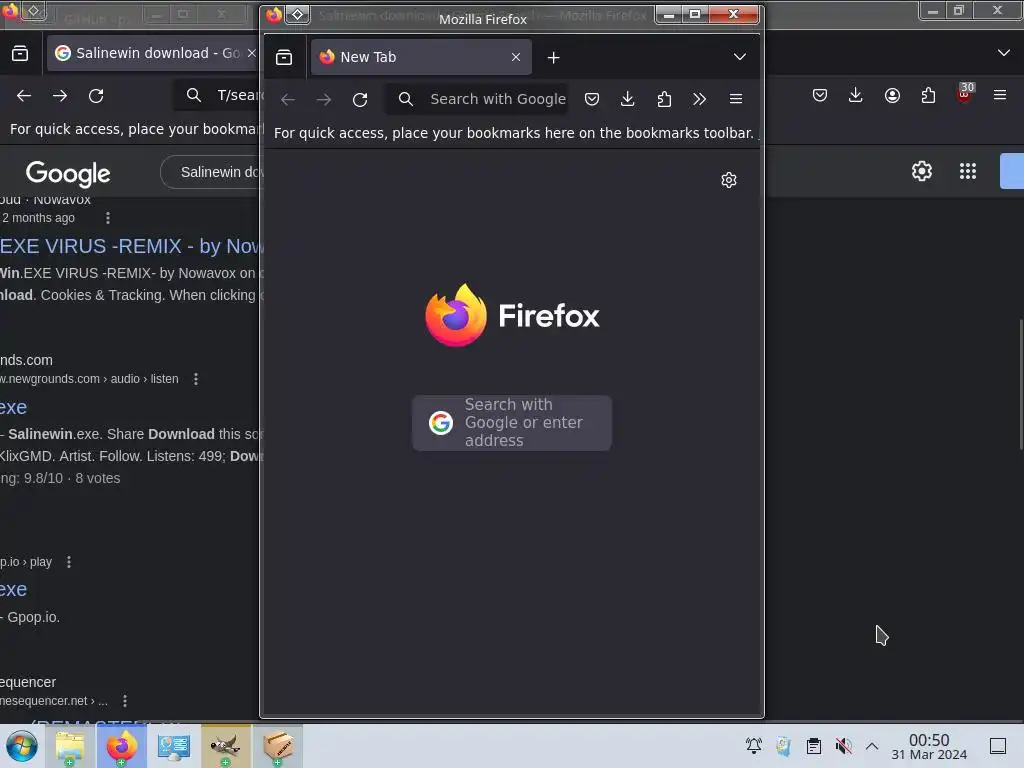The height and width of the screenshot is (768, 1024).
Task: Open Extensions in the front window
Action: point(664,99)
